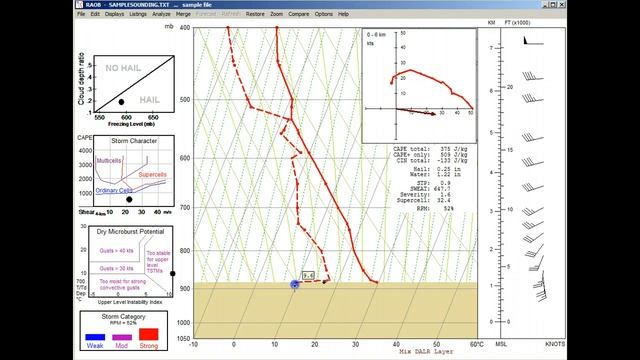The height and width of the screenshot is (360, 640).
Task: Click the top wind flag near 7 km
Action: (533, 41)
